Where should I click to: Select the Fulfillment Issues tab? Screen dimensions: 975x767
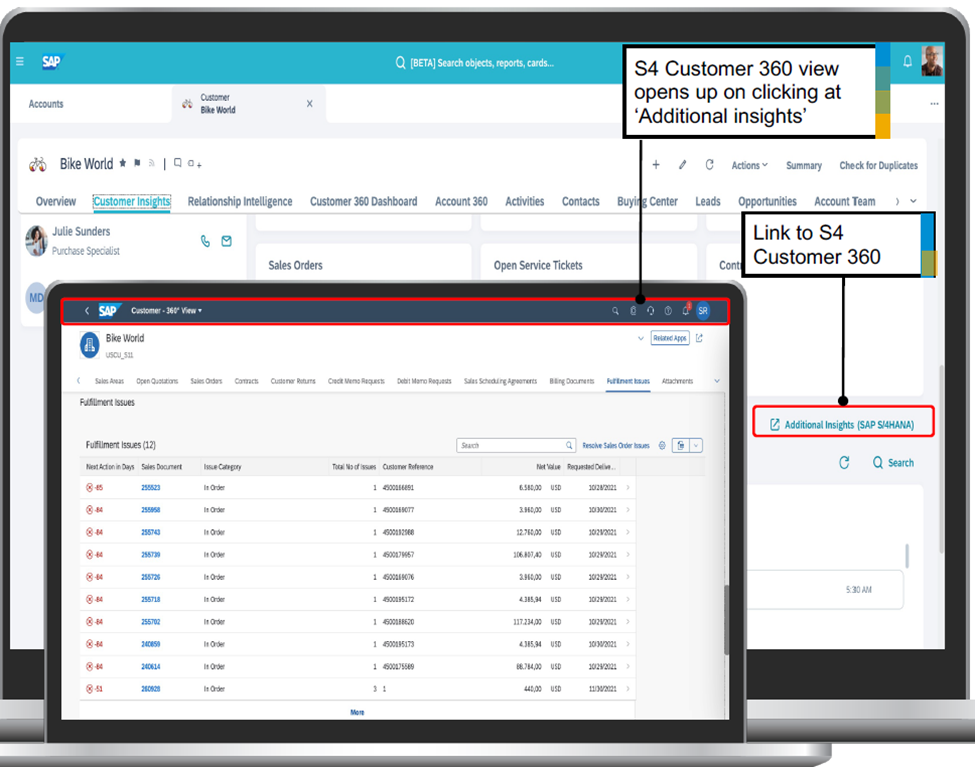click(628, 381)
